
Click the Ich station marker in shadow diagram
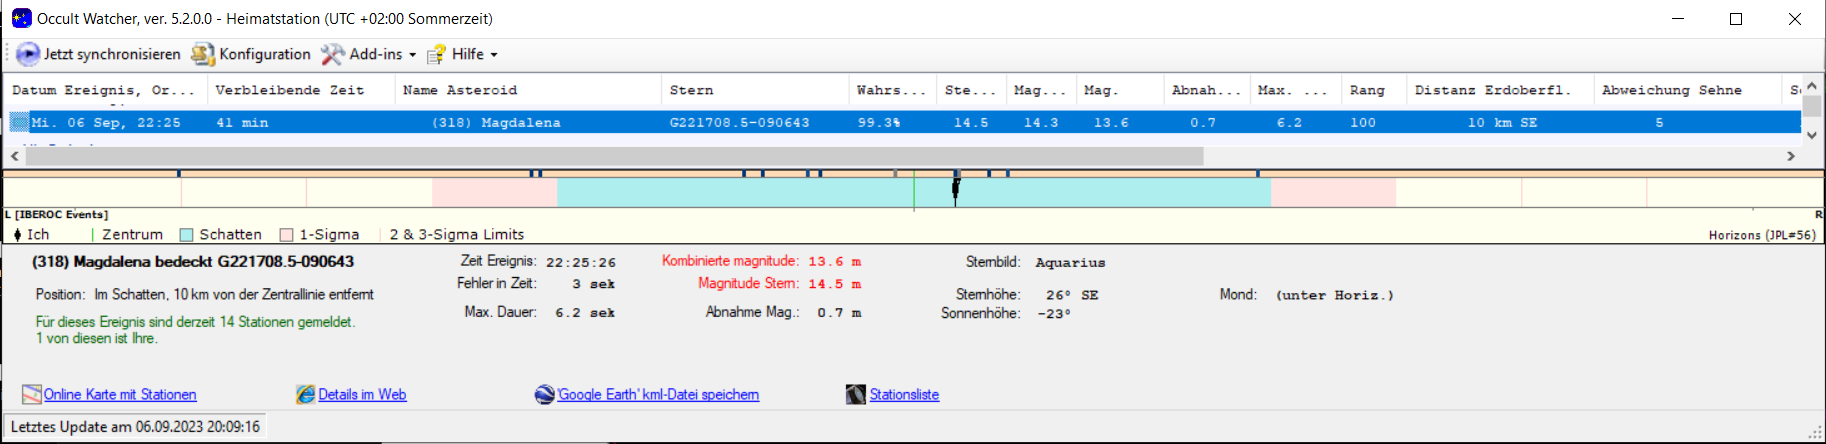point(956,188)
